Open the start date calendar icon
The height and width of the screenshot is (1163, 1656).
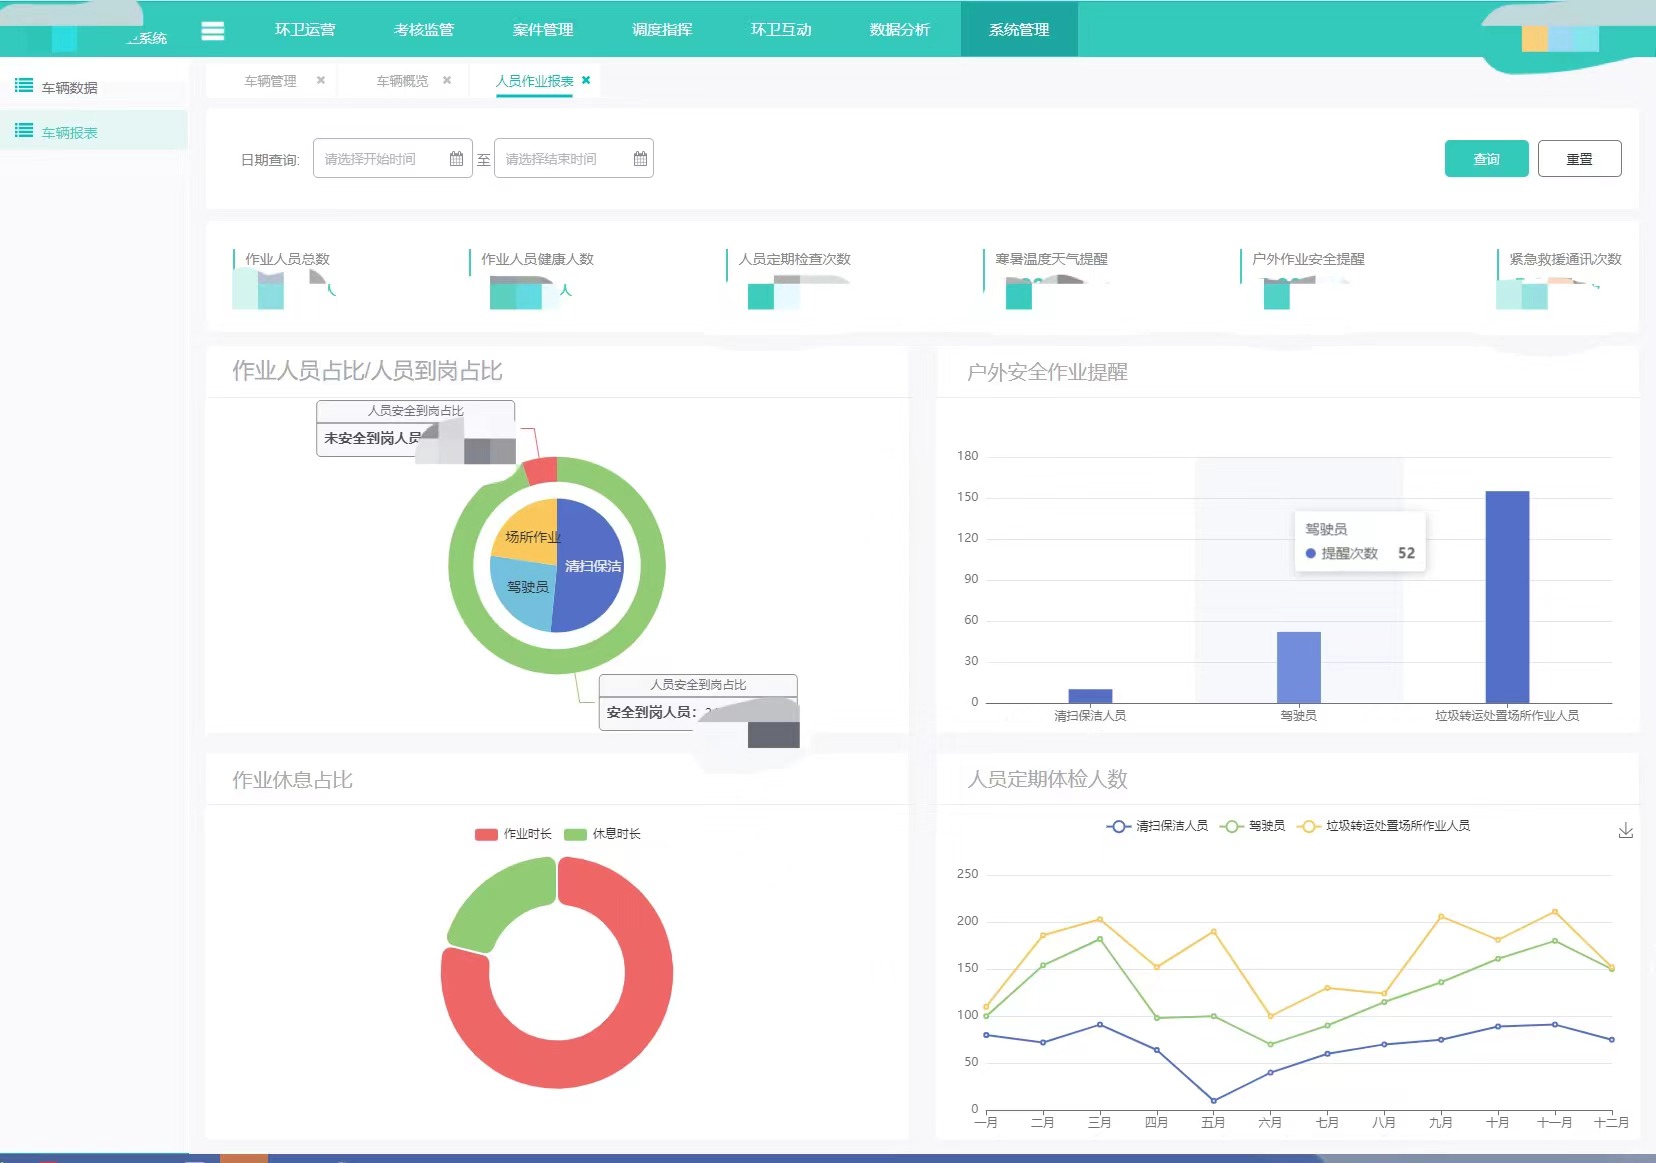coord(456,158)
